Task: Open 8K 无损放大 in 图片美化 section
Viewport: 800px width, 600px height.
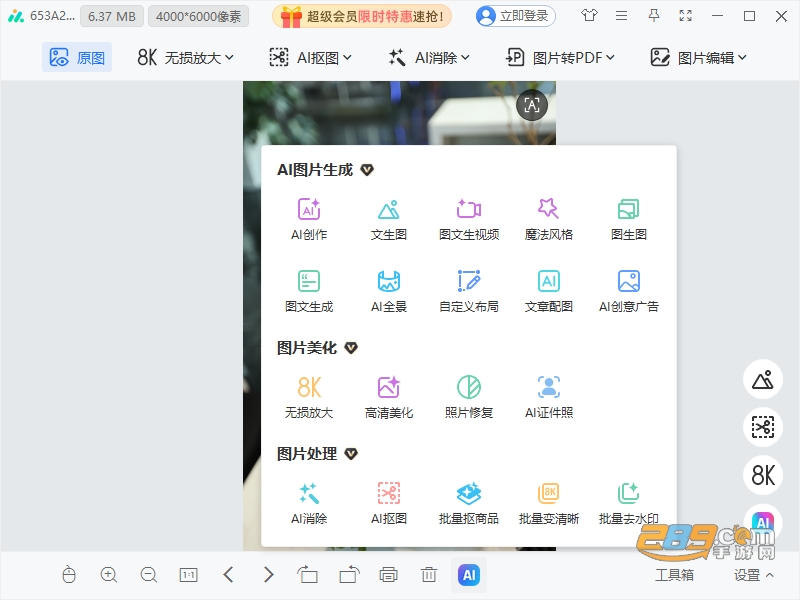Action: (309, 397)
